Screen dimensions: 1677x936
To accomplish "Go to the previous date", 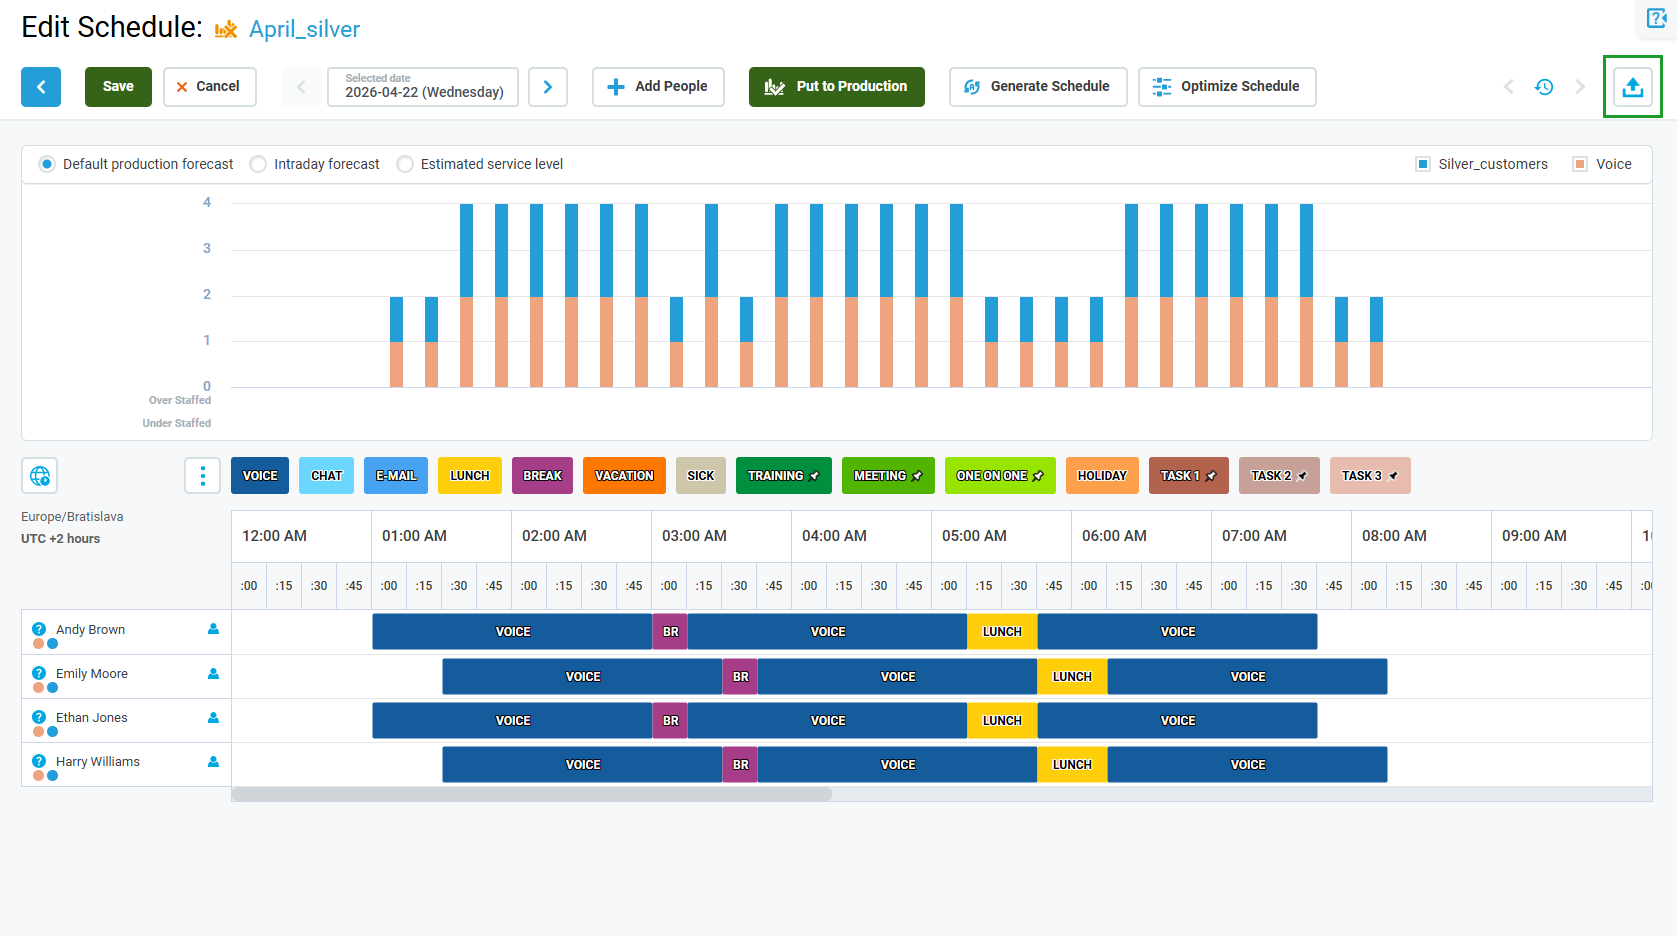I will click(x=301, y=87).
